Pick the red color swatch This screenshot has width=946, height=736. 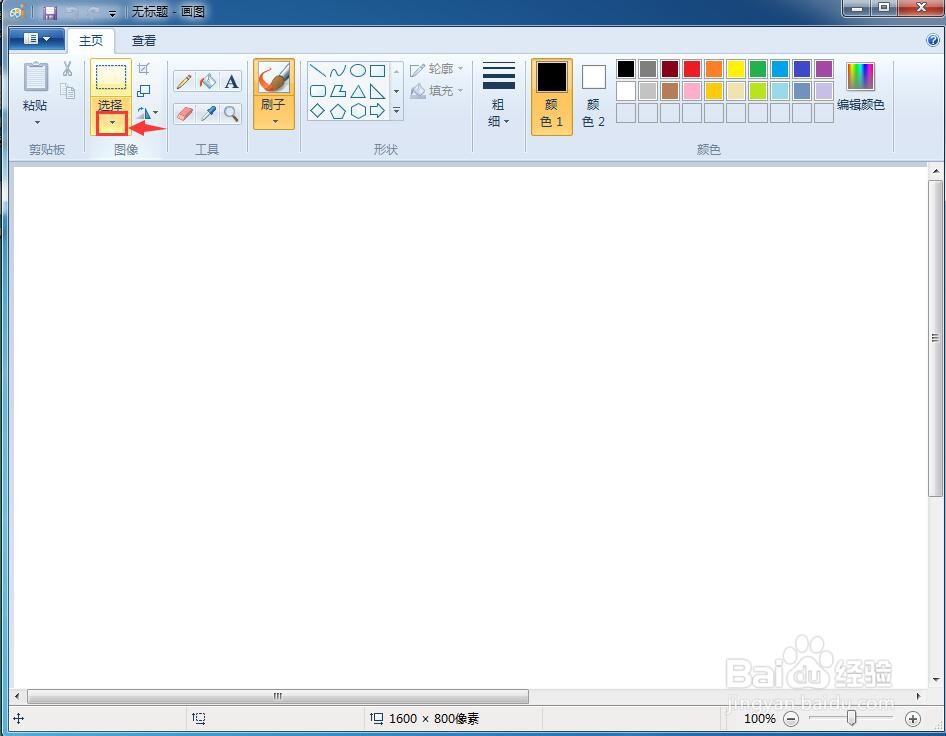coord(692,69)
